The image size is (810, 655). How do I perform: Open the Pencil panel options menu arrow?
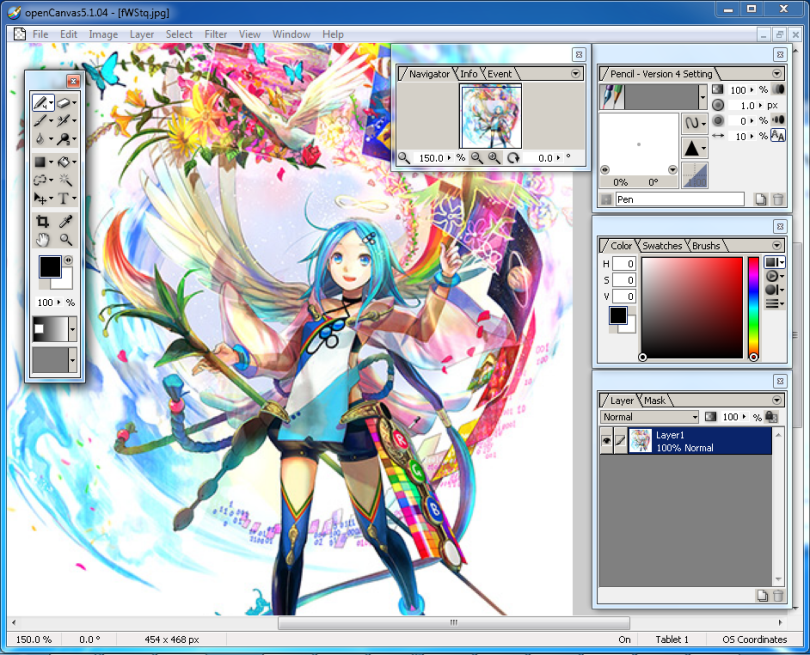click(776, 73)
